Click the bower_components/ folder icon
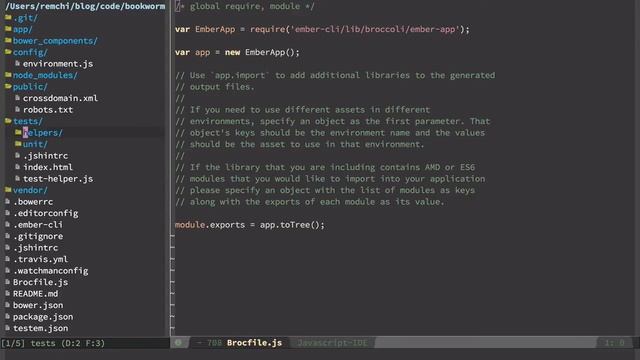The width and height of the screenshot is (640, 360). [8, 40]
